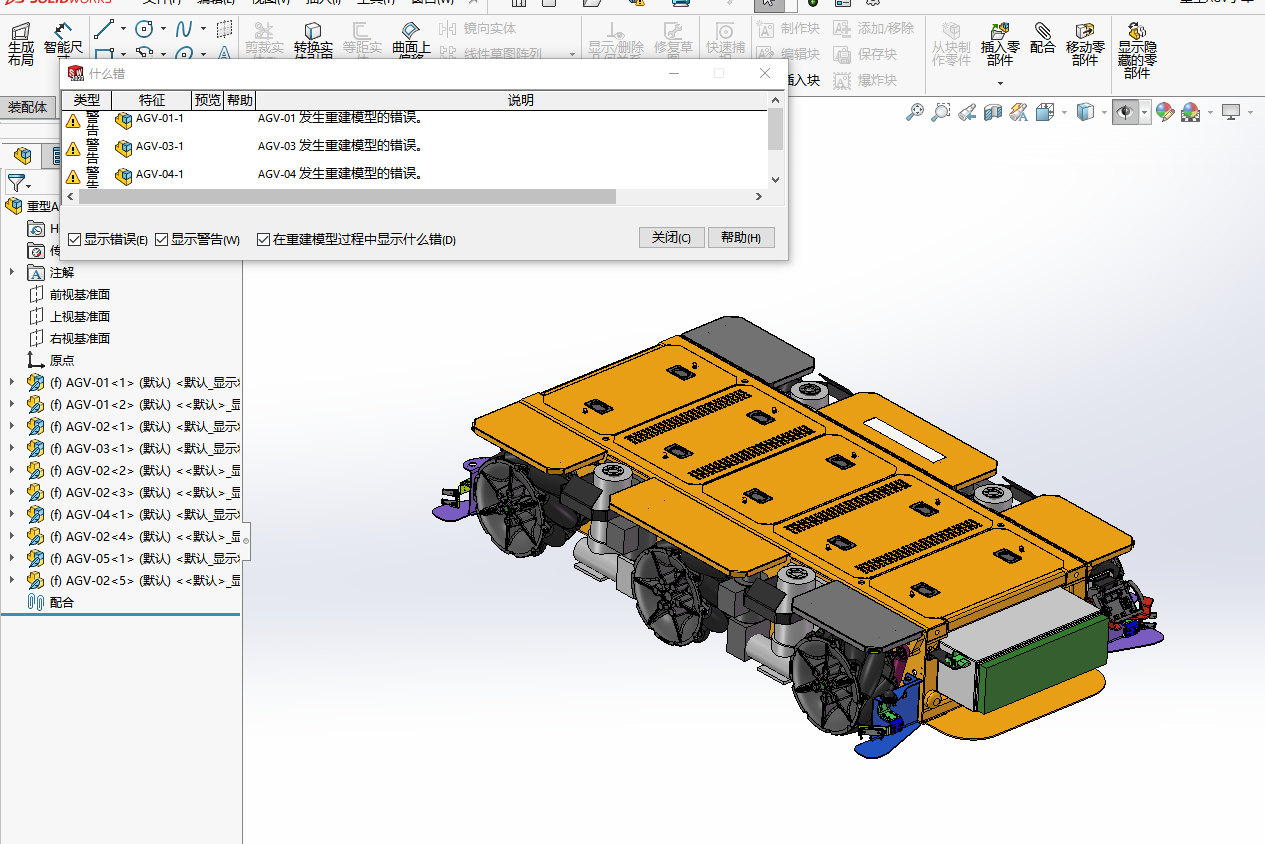The height and width of the screenshot is (844, 1265).
Task: Expand the AGV-01<1> component node
Action: tap(12, 382)
